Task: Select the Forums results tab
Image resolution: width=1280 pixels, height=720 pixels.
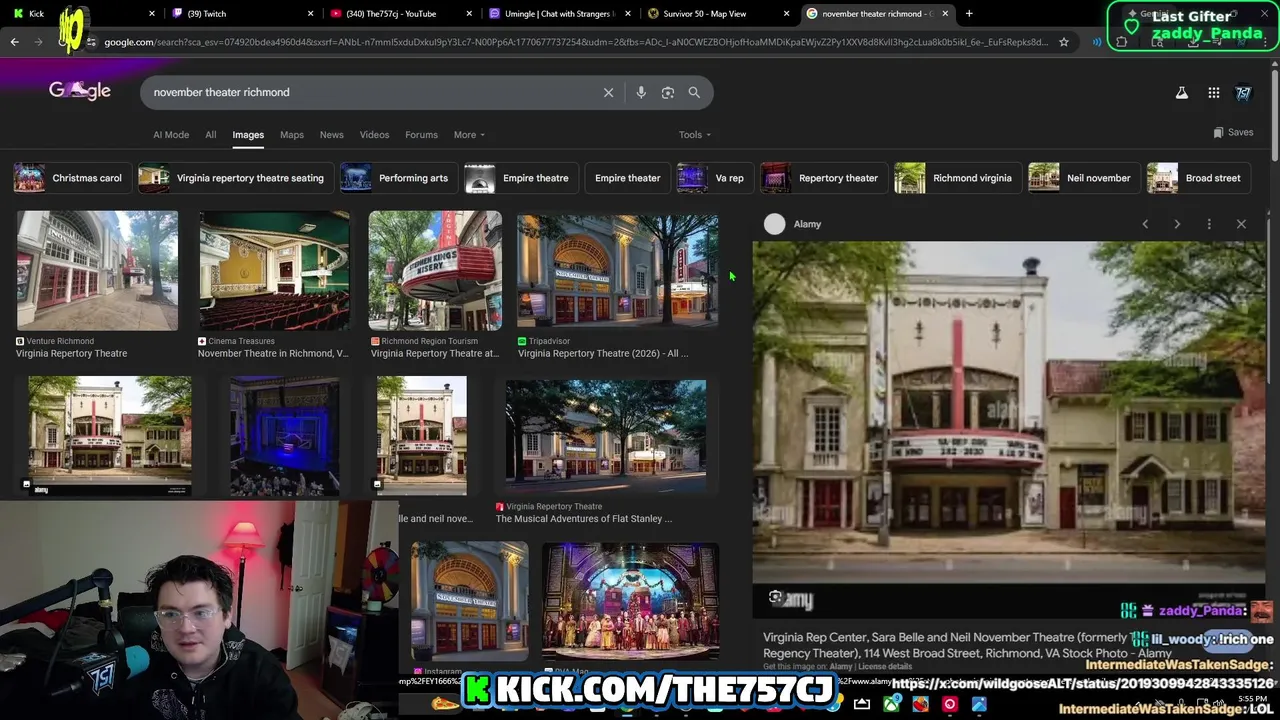Action: pos(421,135)
